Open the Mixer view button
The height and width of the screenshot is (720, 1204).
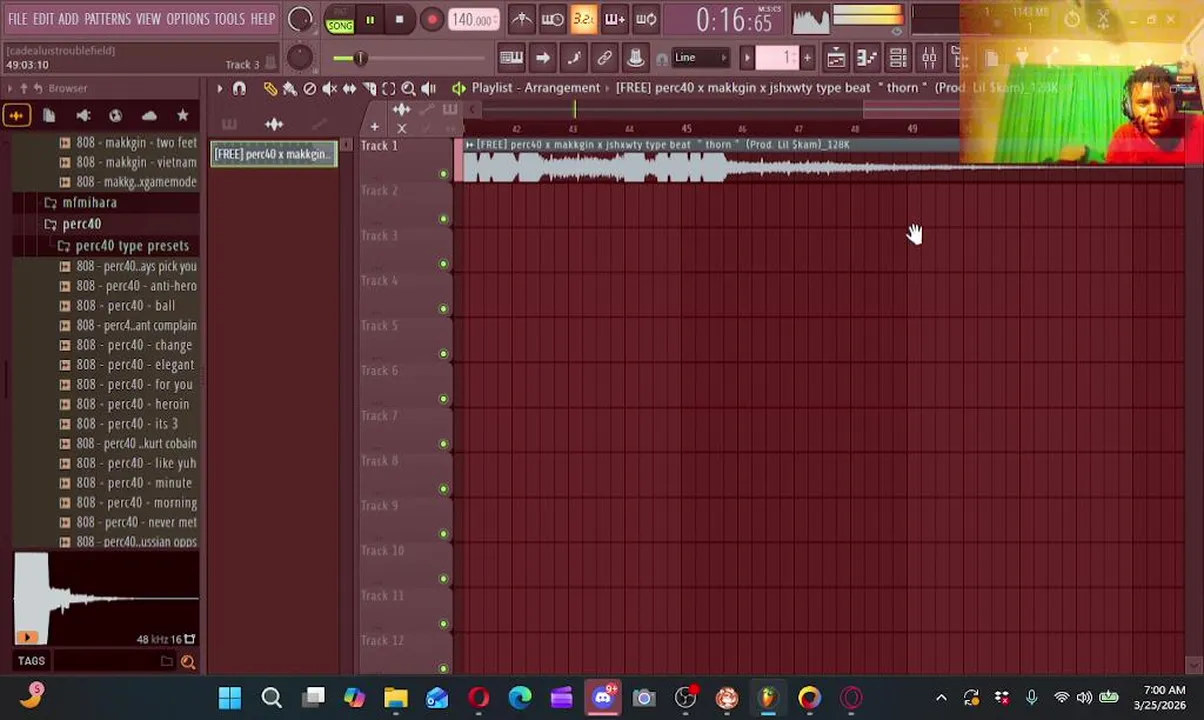[x=929, y=58]
